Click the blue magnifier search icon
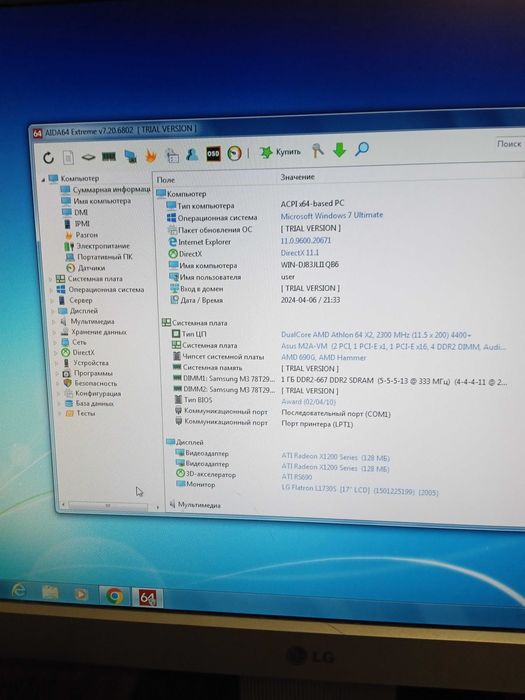Viewport: 525px width, 700px height. click(x=362, y=149)
